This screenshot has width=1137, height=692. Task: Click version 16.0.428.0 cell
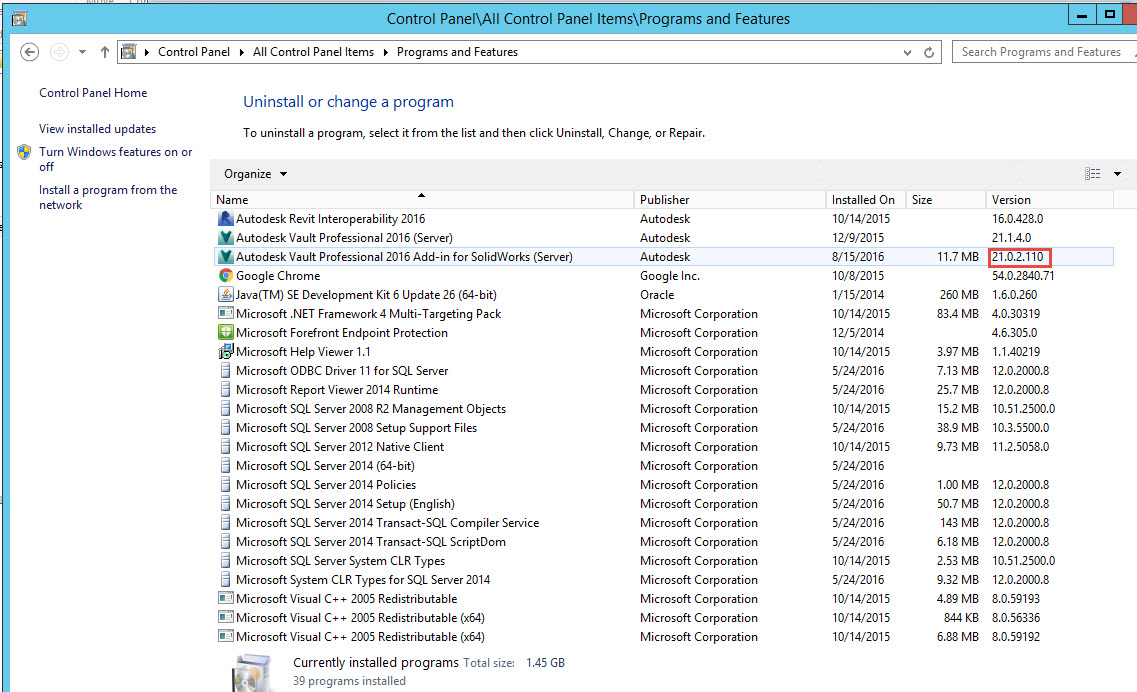[x=1017, y=218]
